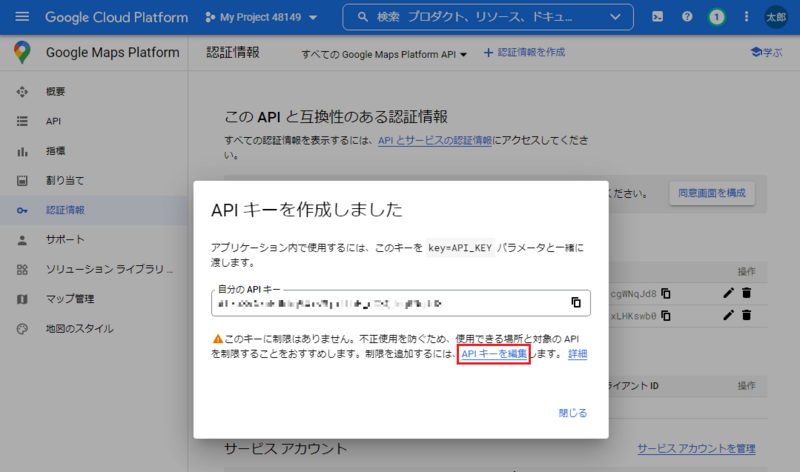Screen dimensions: 800x472
Task: Click the API キーを編集 link
Action: click(x=493, y=354)
